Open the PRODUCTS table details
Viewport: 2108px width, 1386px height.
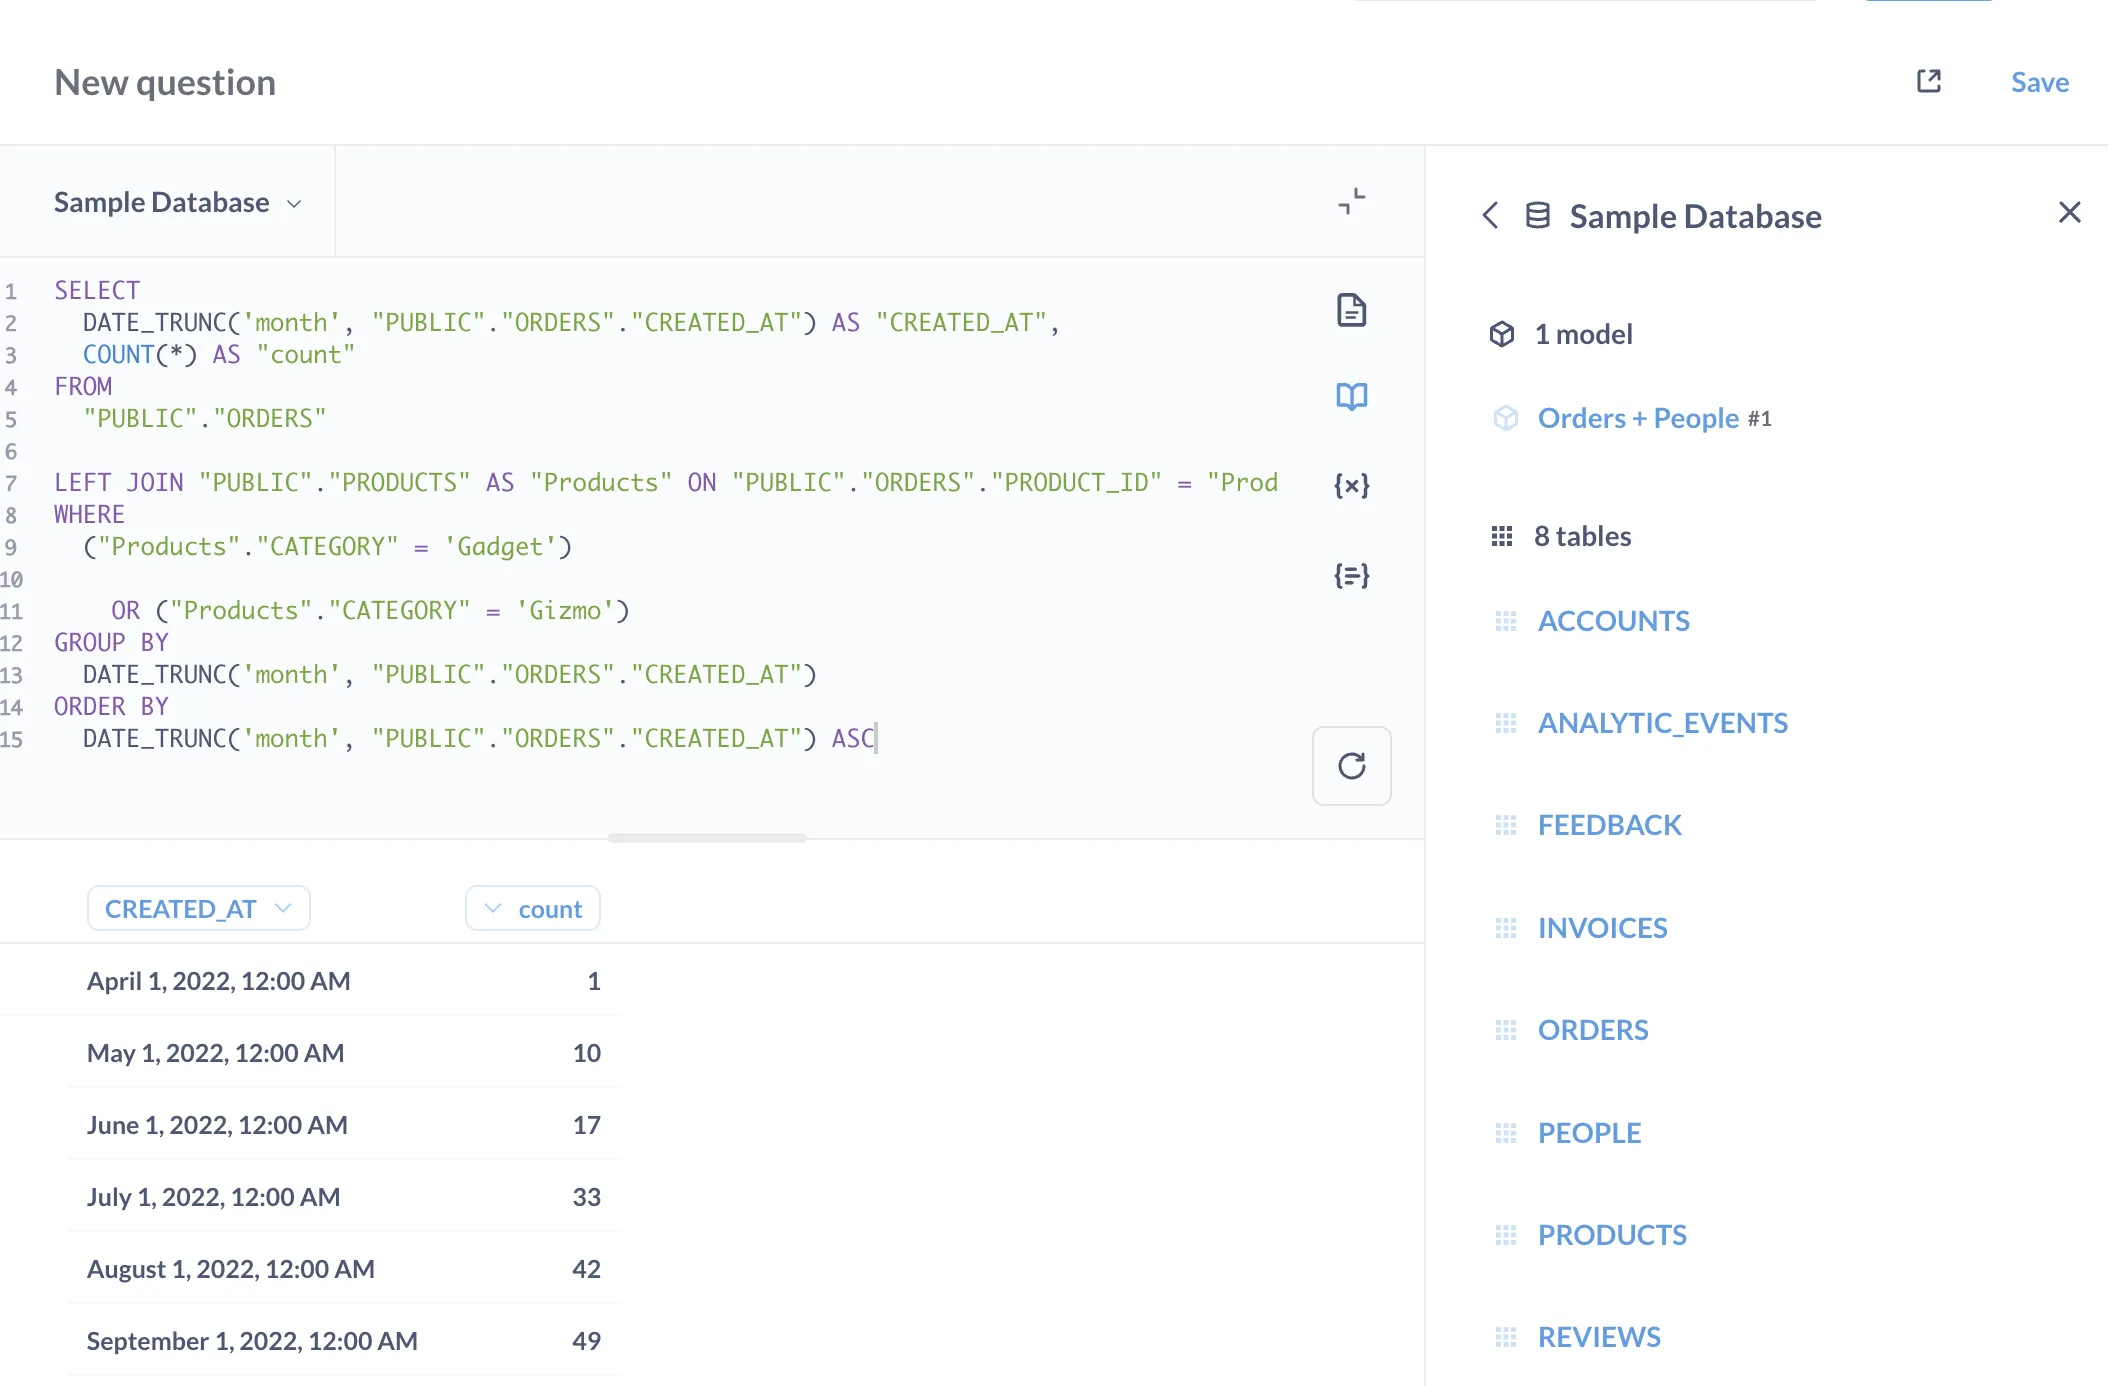coord(1612,1234)
